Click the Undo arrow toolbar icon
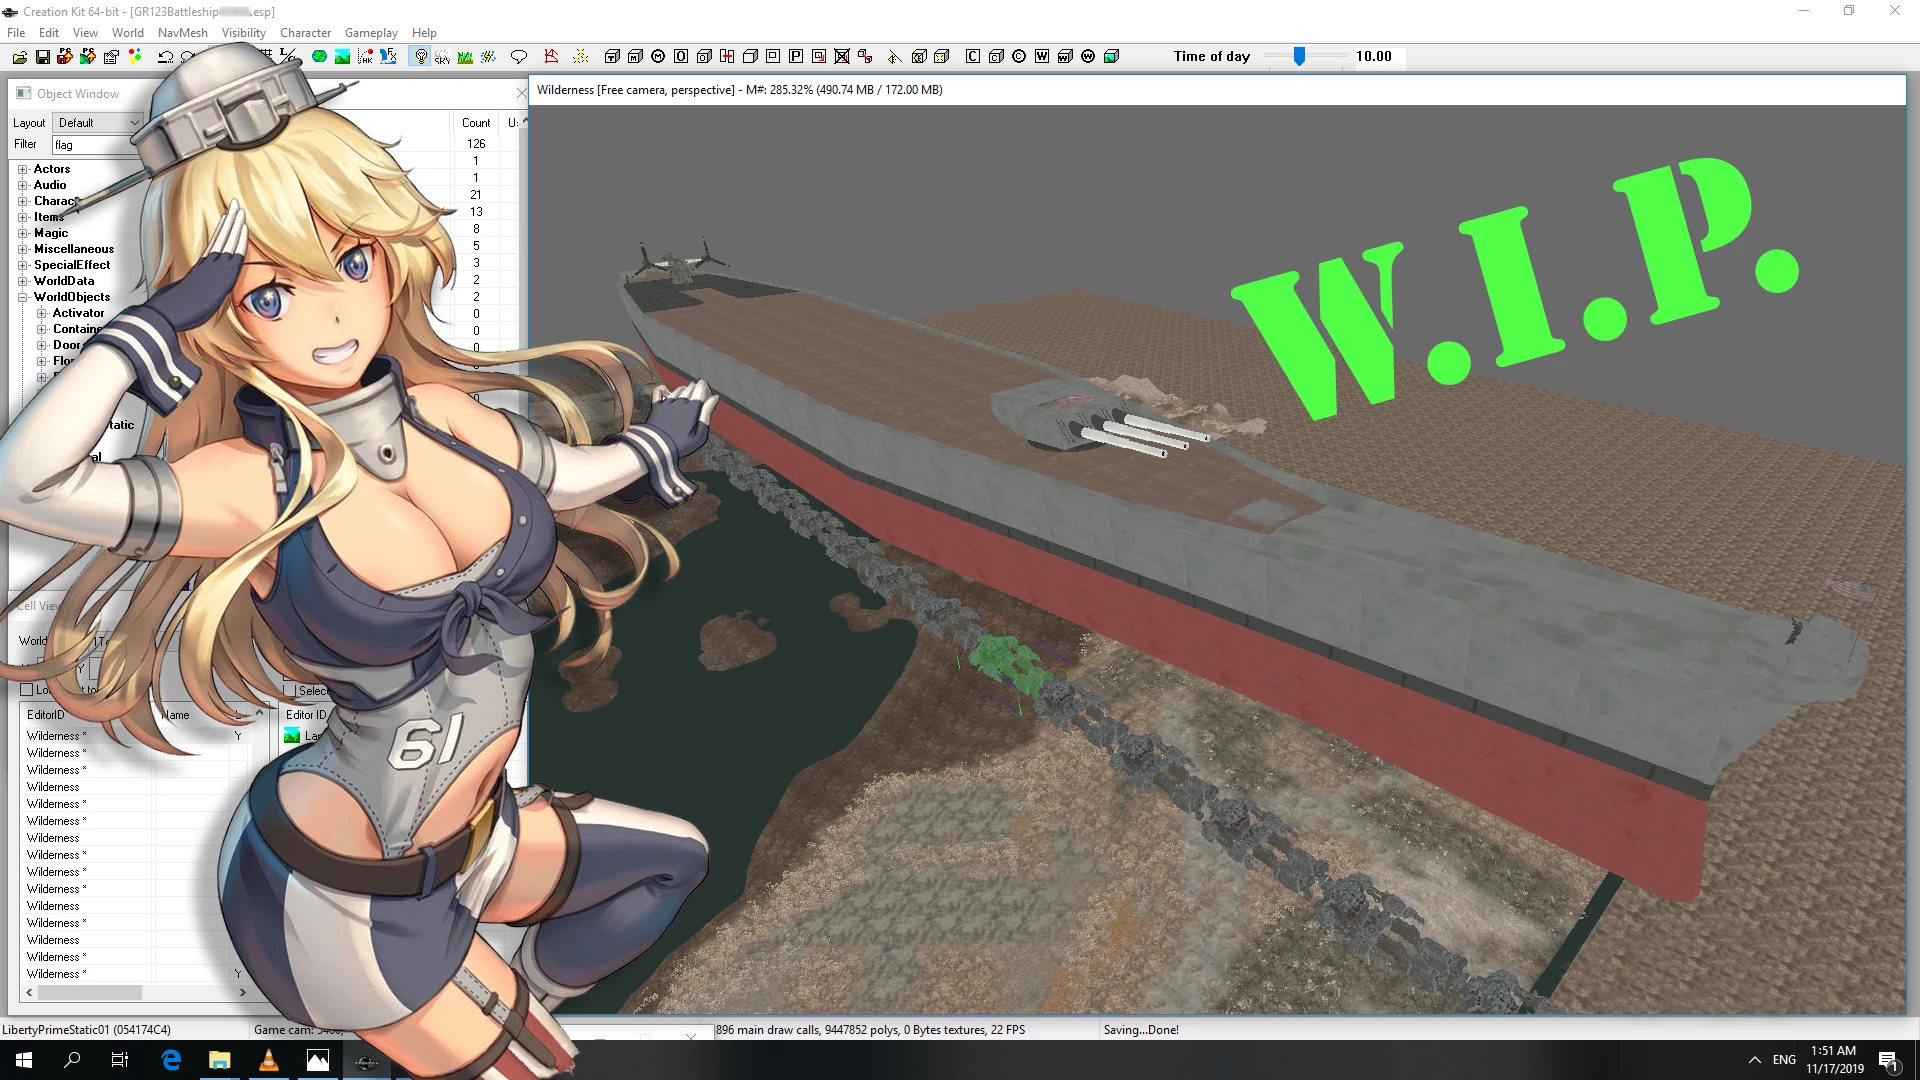Image resolution: width=1920 pixels, height=1080 pixels. coord(165,57)
